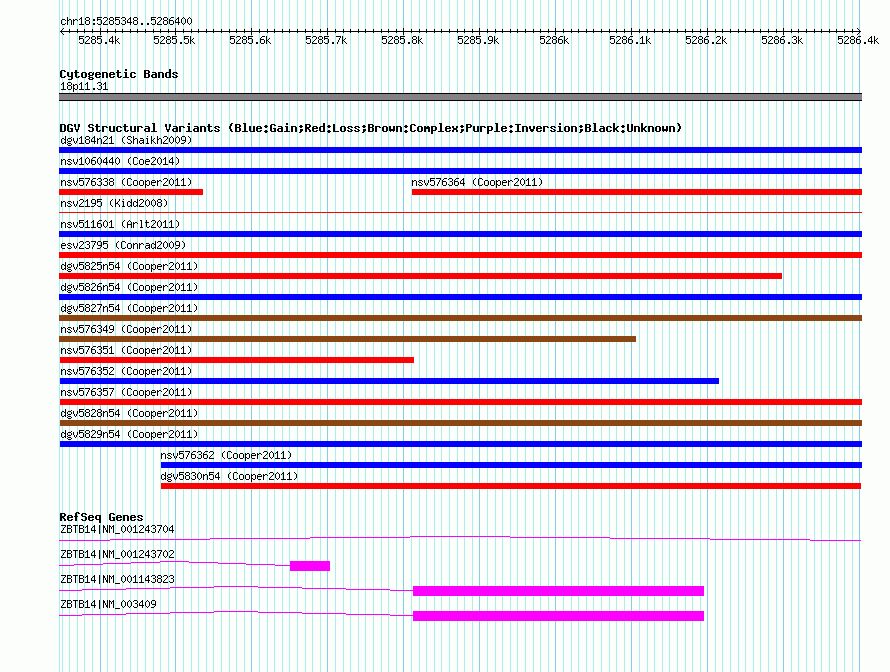
Task: Click the 18p11.31 band label
Action: 84,86
